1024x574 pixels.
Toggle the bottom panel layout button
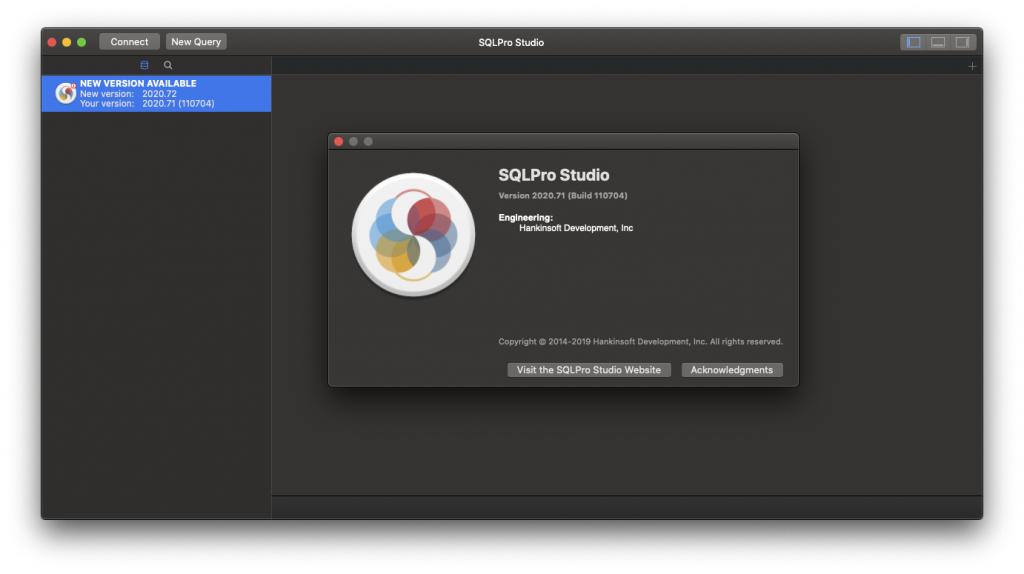938,42
